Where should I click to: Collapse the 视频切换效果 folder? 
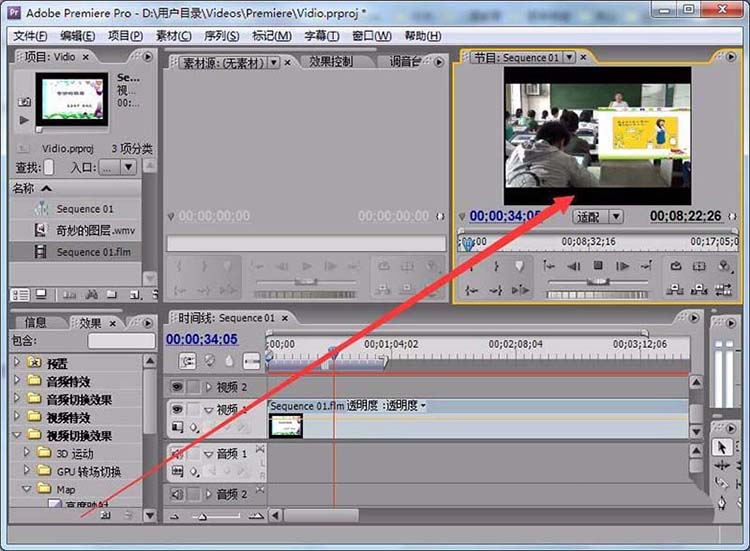[17, 435]
